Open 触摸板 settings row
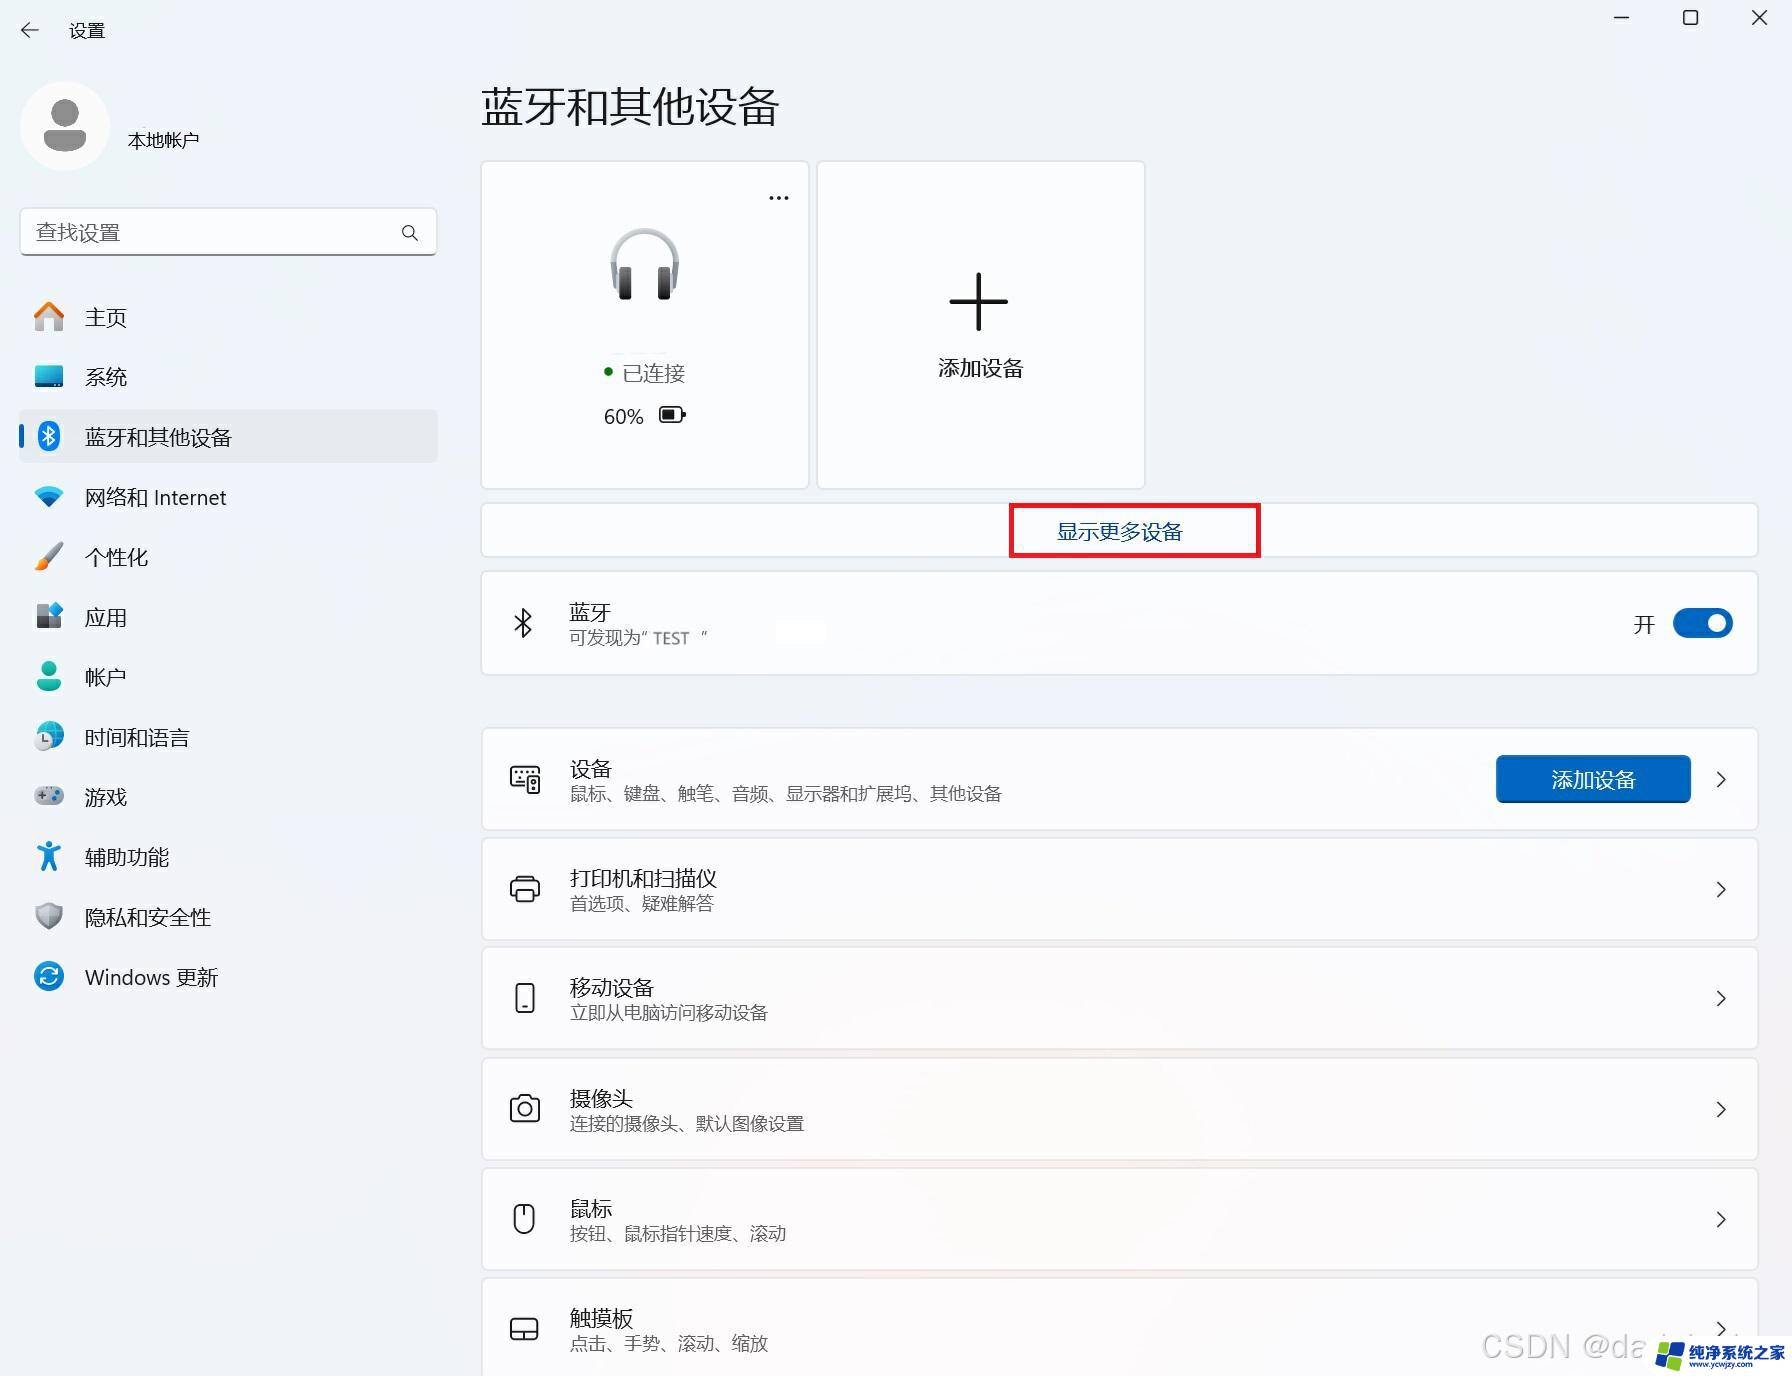1792x1376 pixels. 1119,1327
